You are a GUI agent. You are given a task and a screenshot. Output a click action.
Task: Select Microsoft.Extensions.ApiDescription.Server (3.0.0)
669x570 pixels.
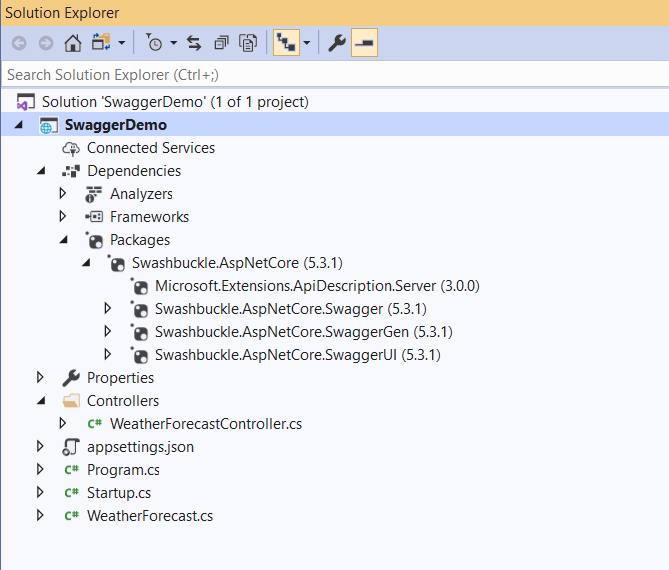317,286
